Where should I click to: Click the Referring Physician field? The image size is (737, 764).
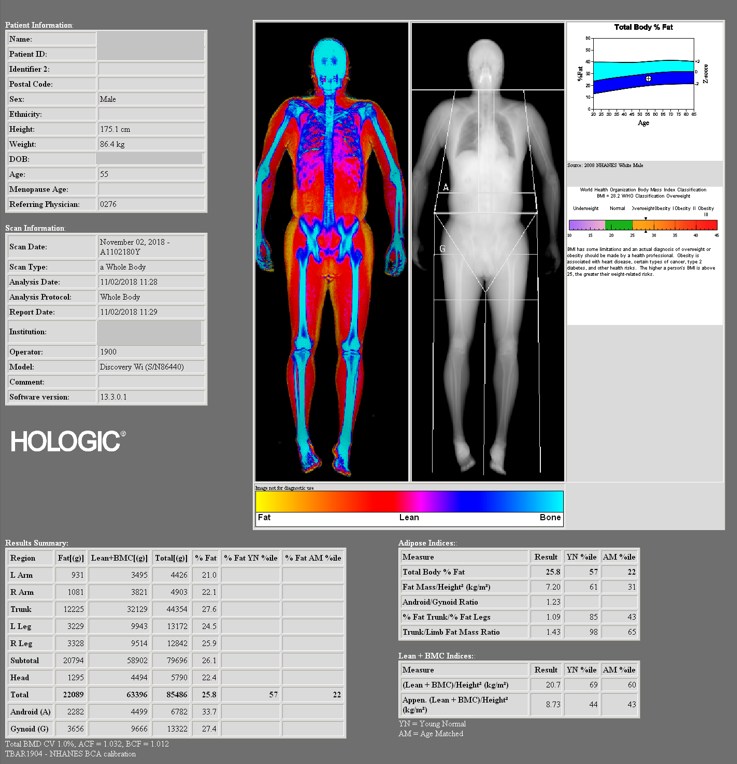(x=151, y=204)
